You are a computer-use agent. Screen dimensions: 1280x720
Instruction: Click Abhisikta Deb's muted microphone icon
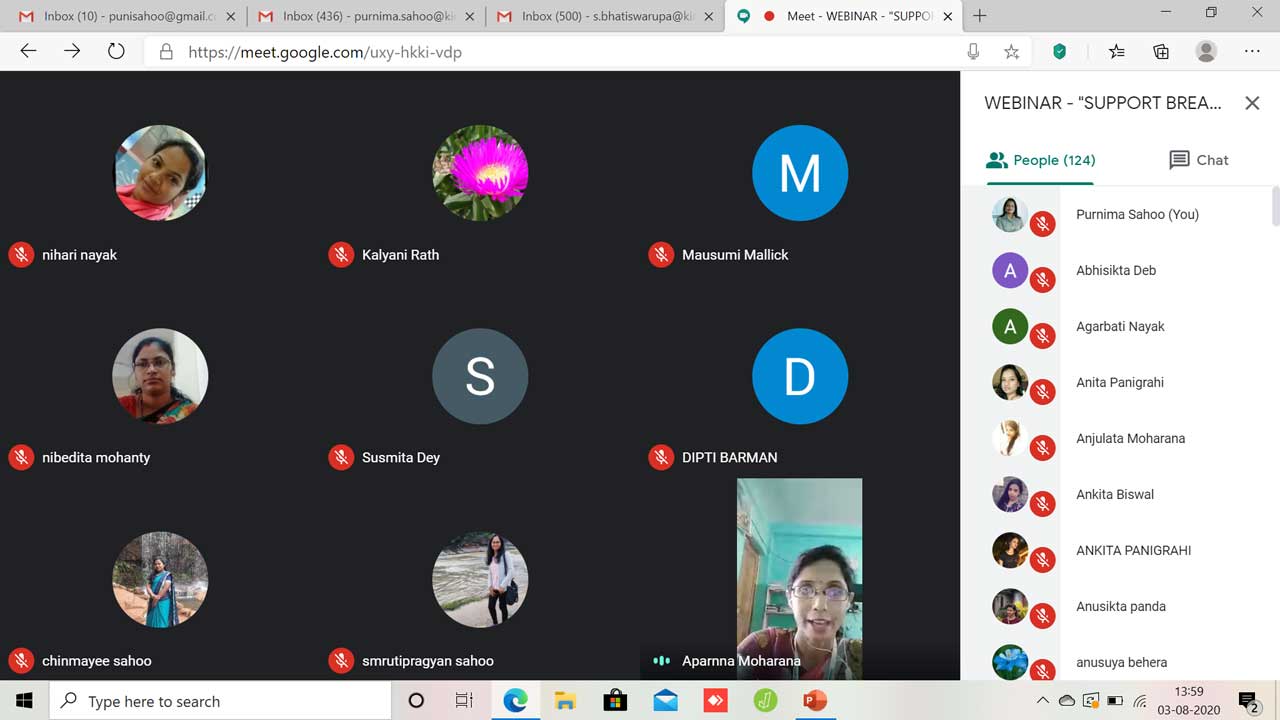coord(1043,281)
